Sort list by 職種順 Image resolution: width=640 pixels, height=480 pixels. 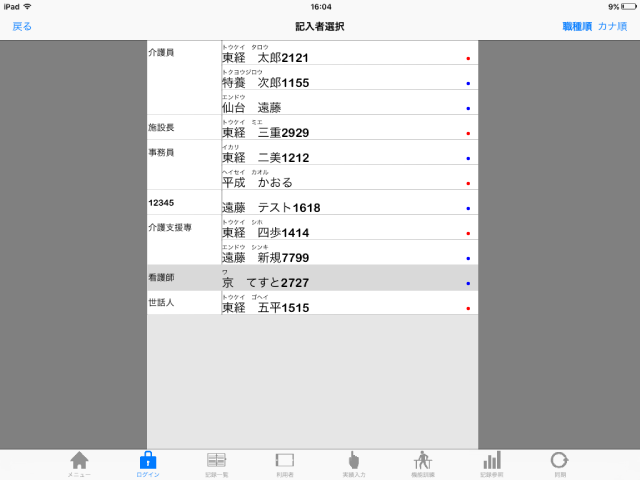click(x=577, y=26)
